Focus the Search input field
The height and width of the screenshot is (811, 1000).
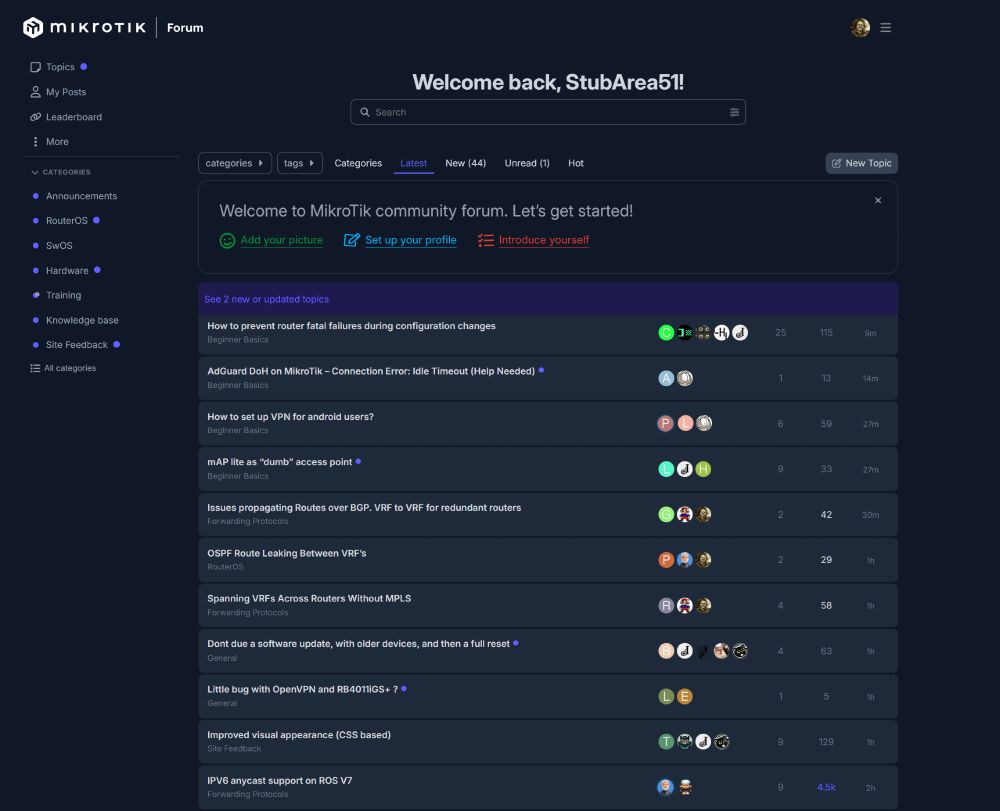(548, 112)
